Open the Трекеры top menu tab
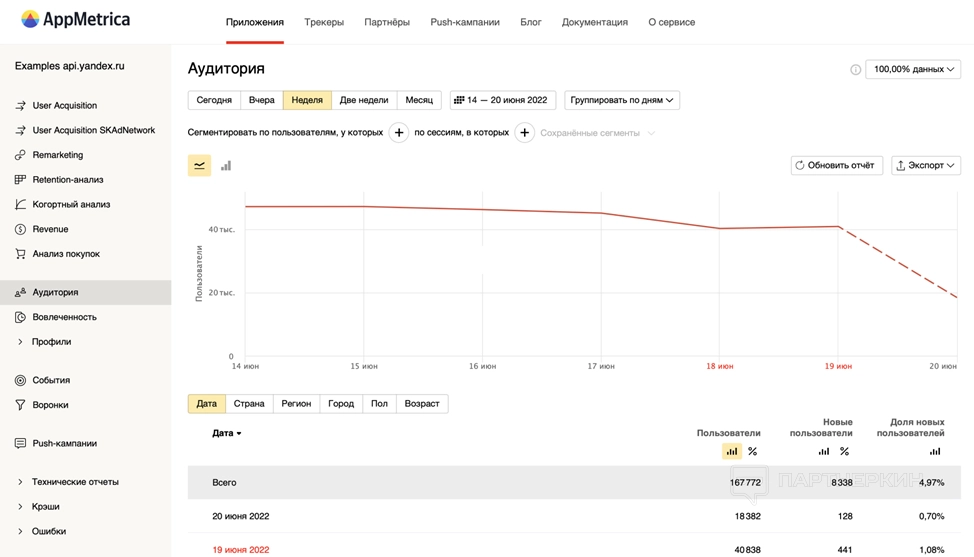The height and width of the screenshot is (557, 974). (x=324, y=22)
